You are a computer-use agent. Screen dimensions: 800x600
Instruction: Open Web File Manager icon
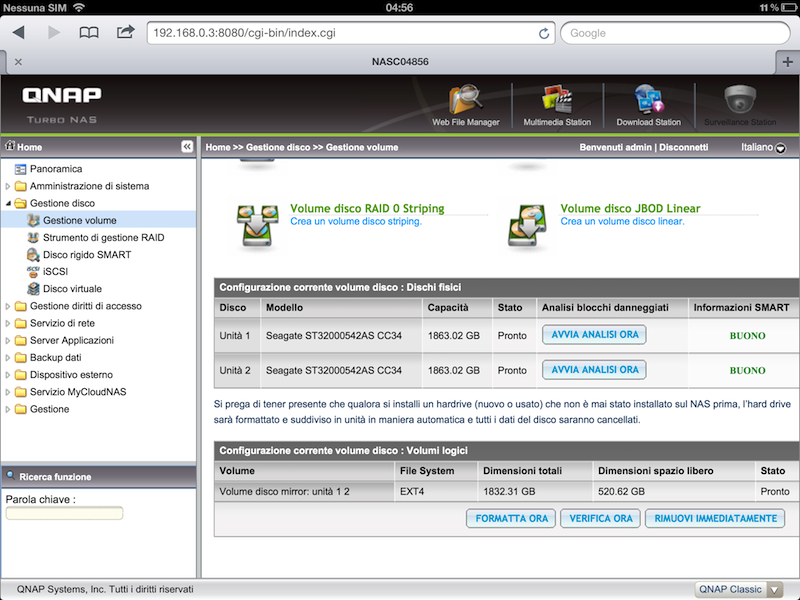tap(465, 100)
